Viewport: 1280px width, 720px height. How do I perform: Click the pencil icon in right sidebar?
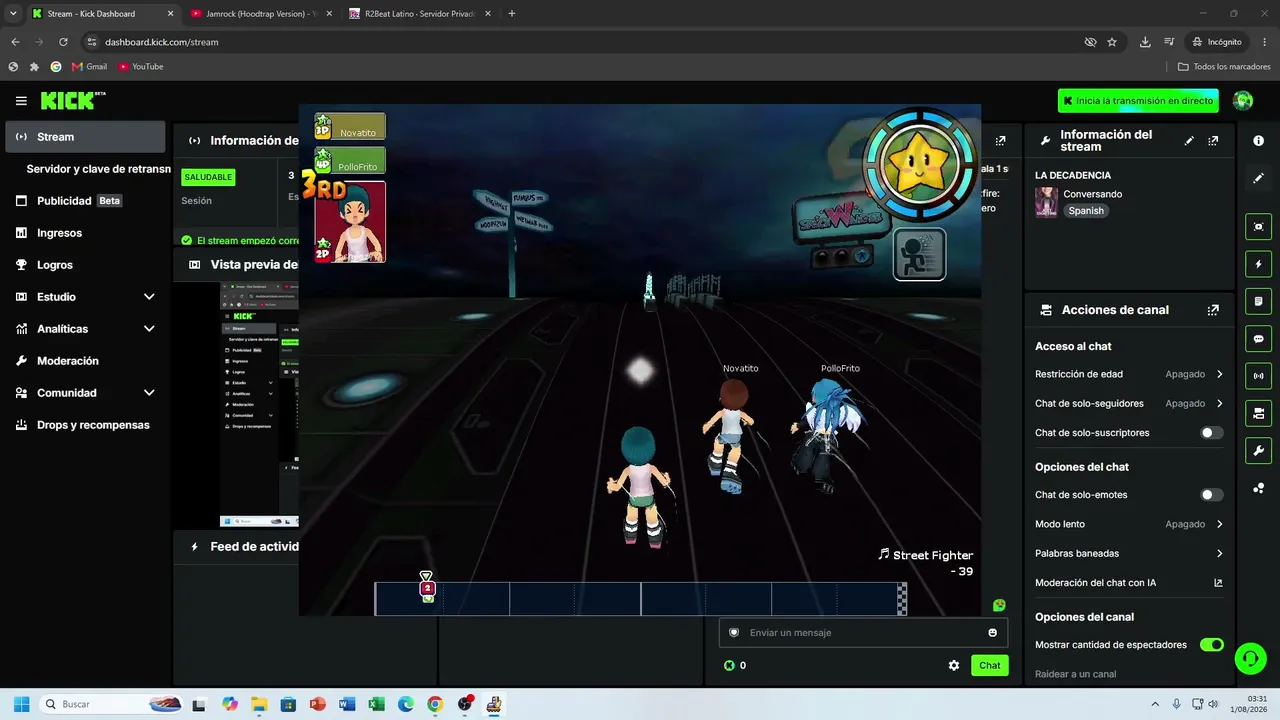pos(1258,178)
